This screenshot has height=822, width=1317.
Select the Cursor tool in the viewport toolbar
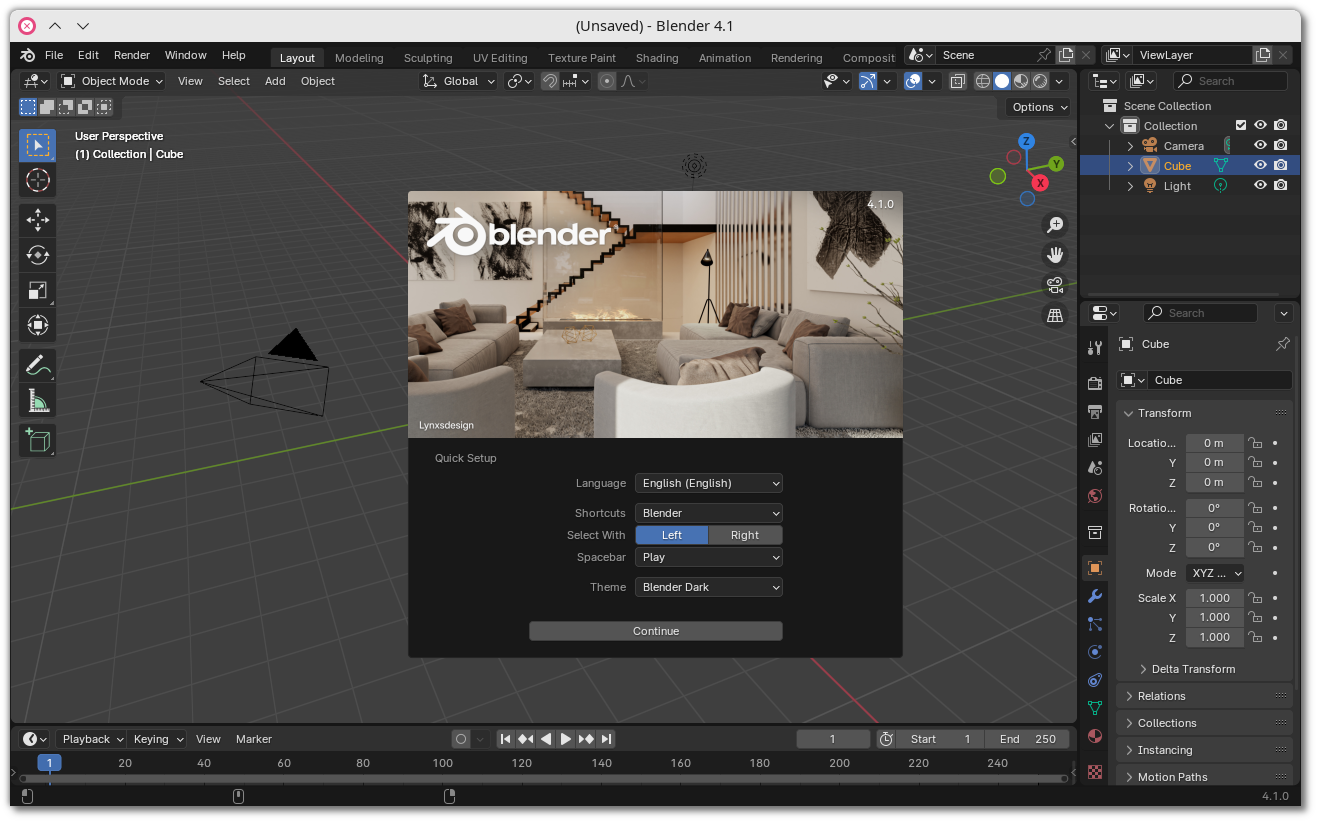37,180
